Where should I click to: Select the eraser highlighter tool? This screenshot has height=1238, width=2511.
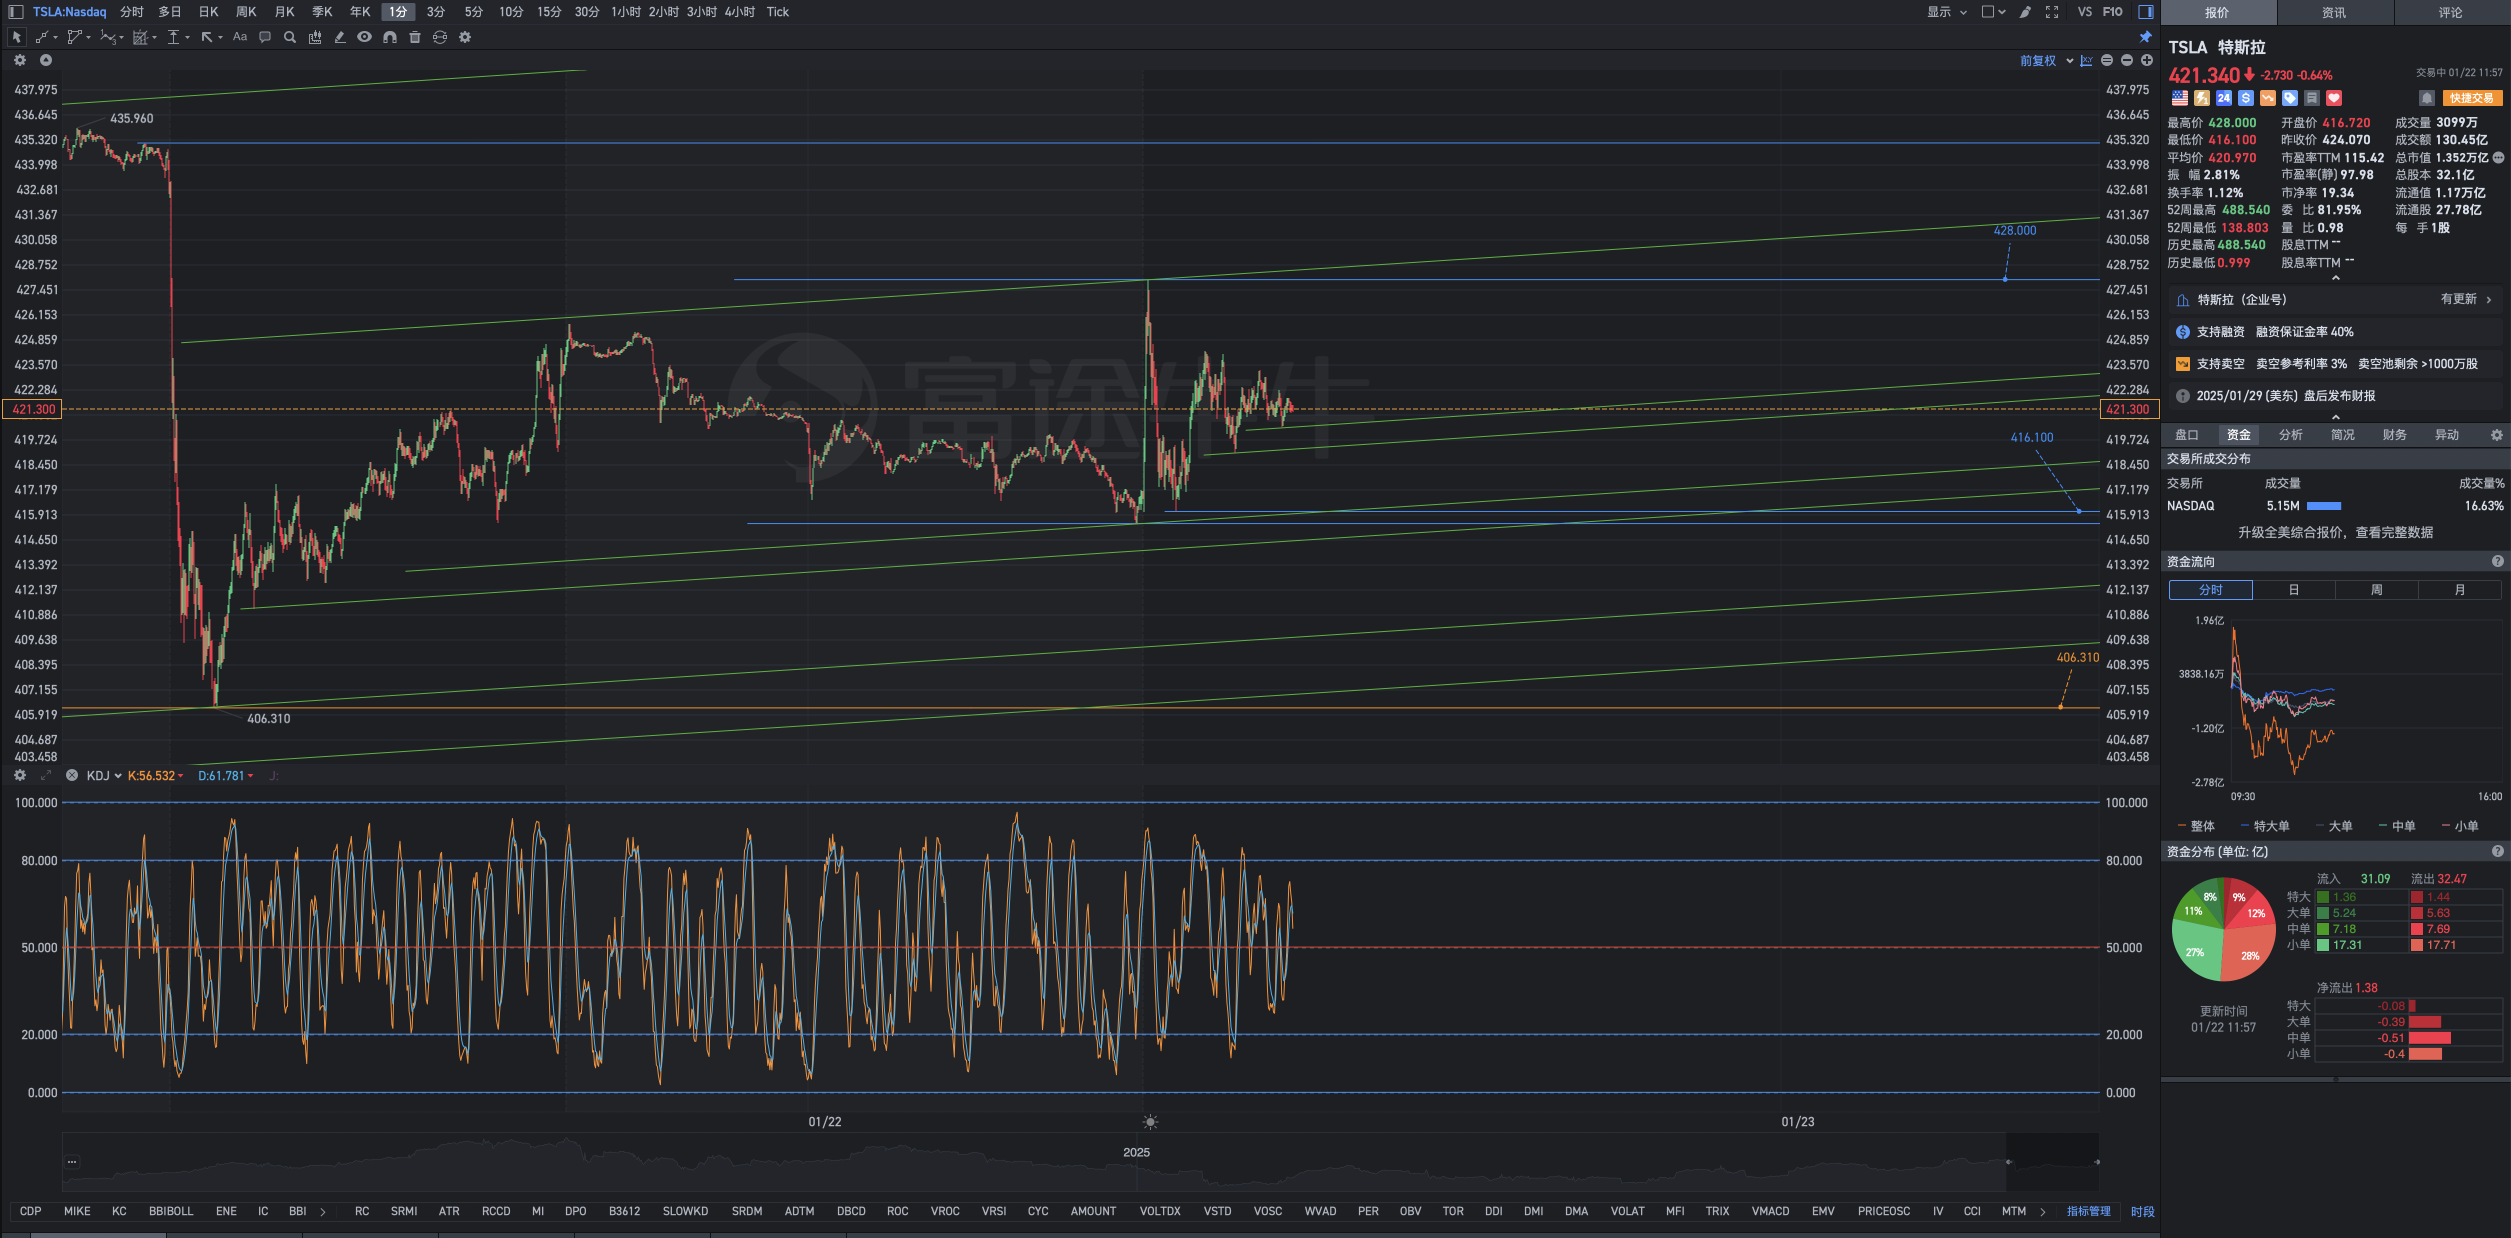(340, 37)
